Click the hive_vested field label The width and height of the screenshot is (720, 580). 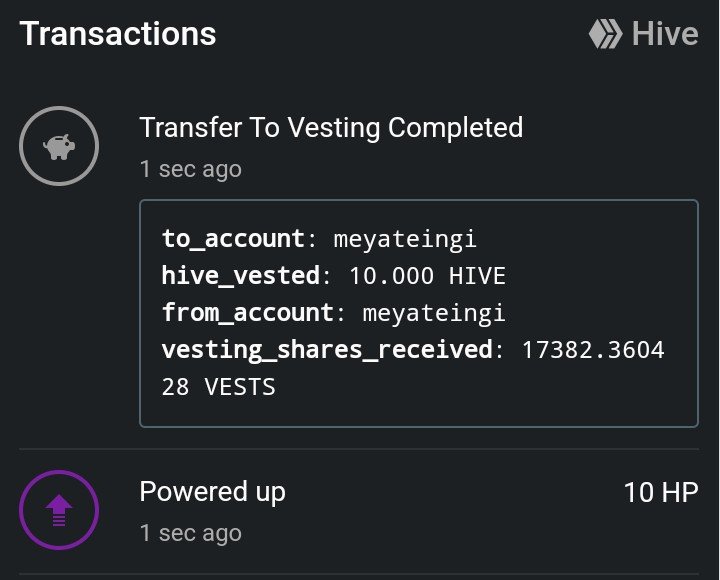pyautogui.click(x=241, y=276)
